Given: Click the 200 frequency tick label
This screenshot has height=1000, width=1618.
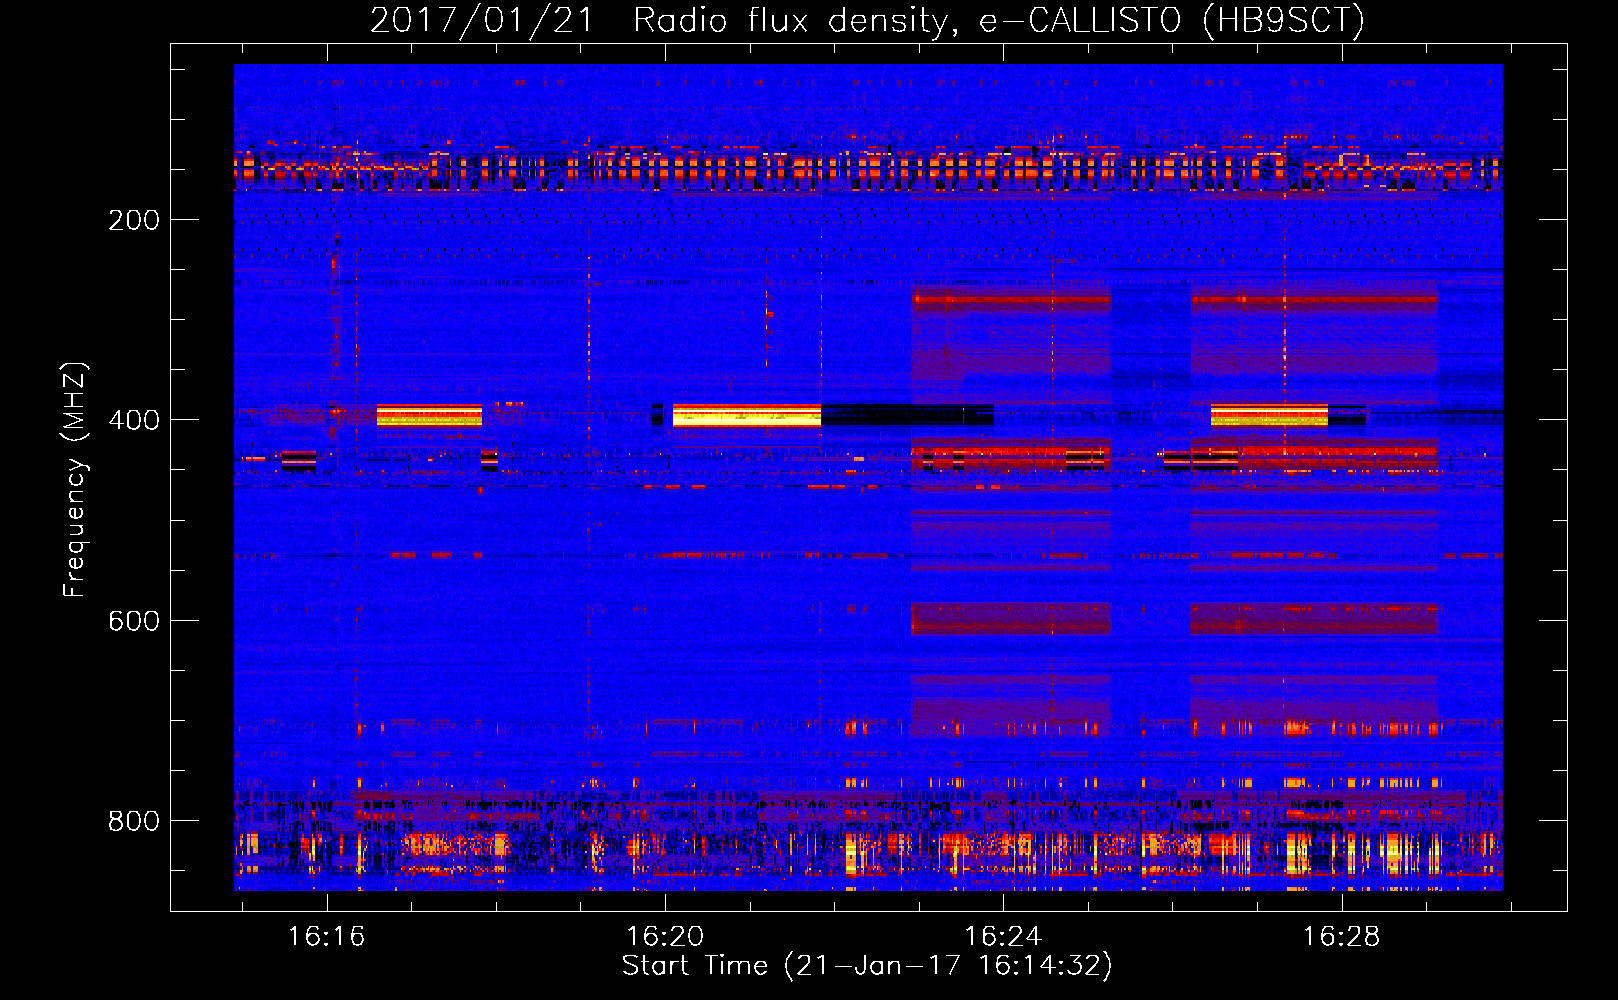Looking at the screenshot, I should [134, 220].
